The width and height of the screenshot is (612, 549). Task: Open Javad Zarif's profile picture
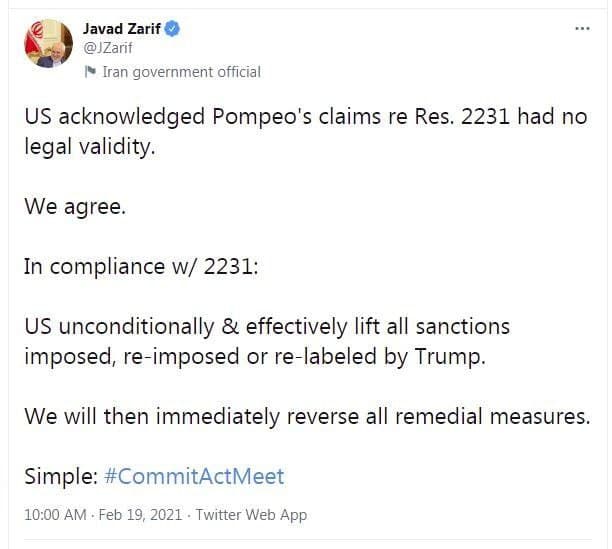coord(47,43)
